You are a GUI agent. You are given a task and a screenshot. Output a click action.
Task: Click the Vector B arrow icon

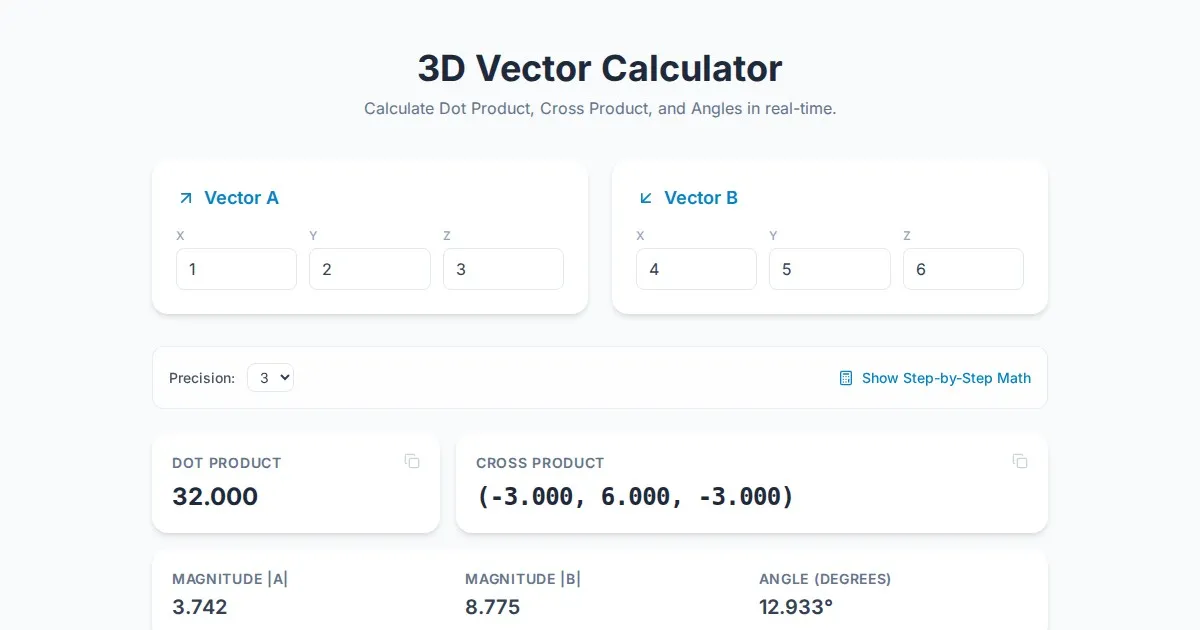645,198
